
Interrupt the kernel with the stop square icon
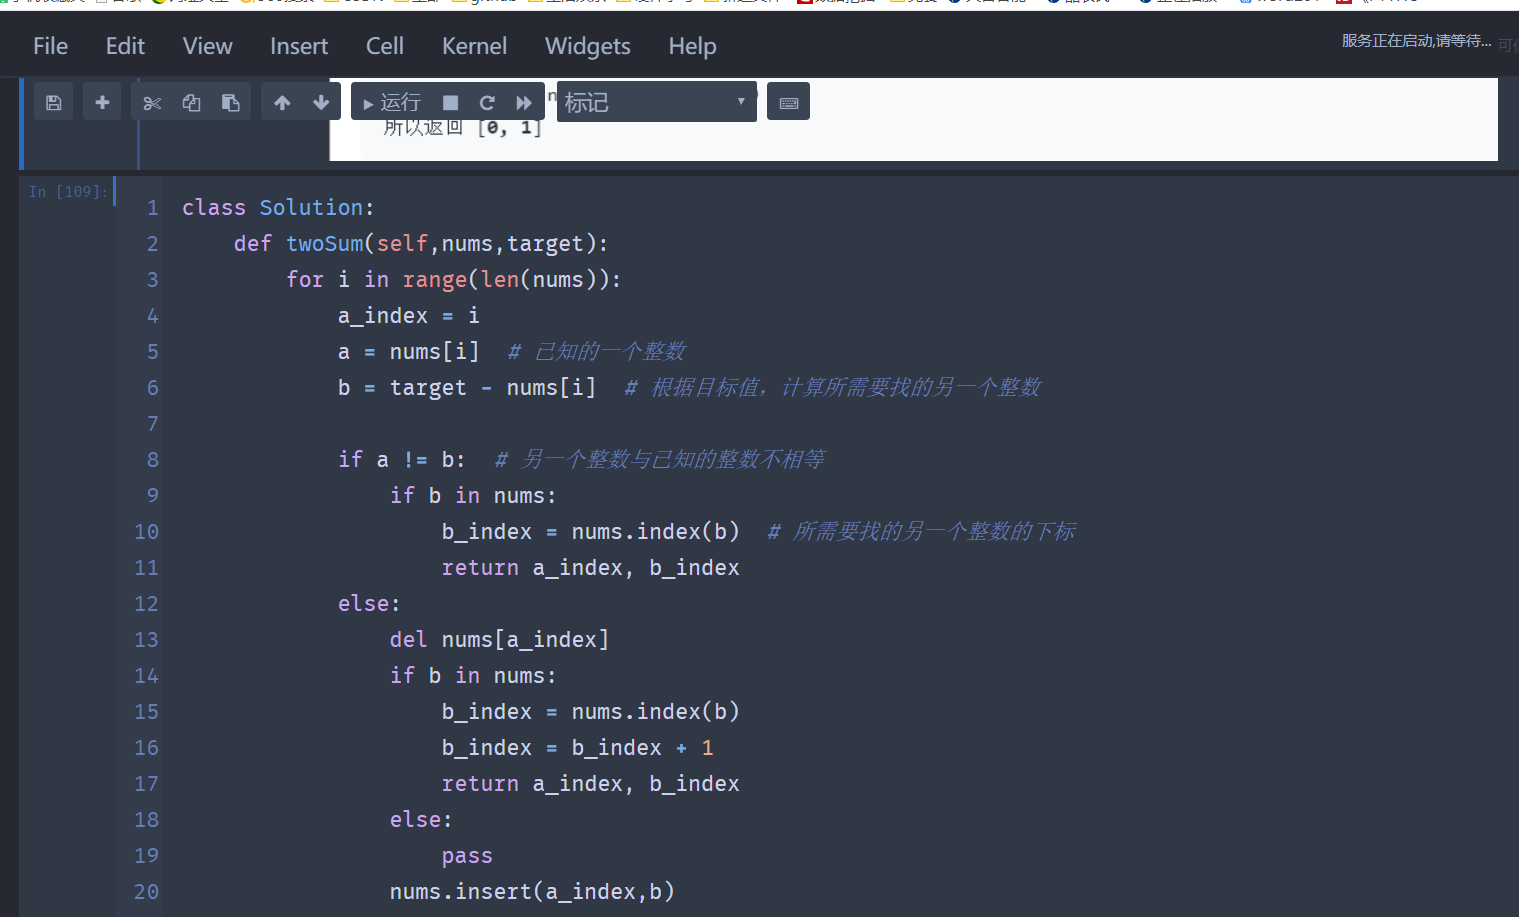coord(450,101)
